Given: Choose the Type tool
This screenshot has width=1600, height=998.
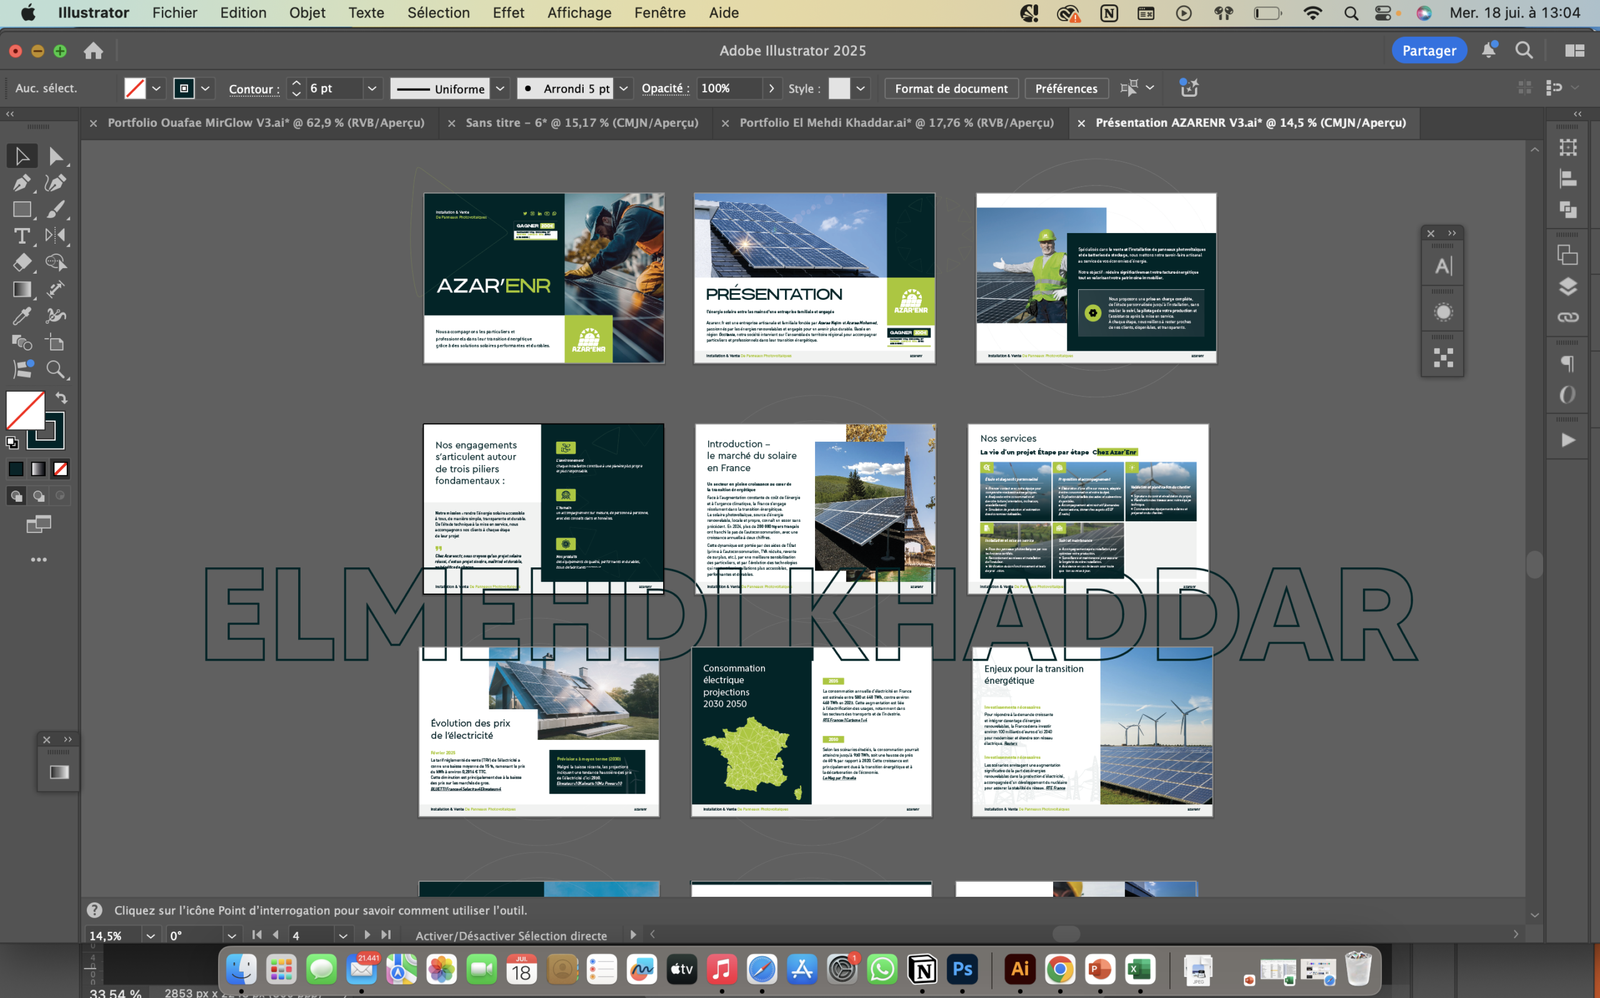Looking at the screenshot, I should pyautogui.click(x=21, y=236).
